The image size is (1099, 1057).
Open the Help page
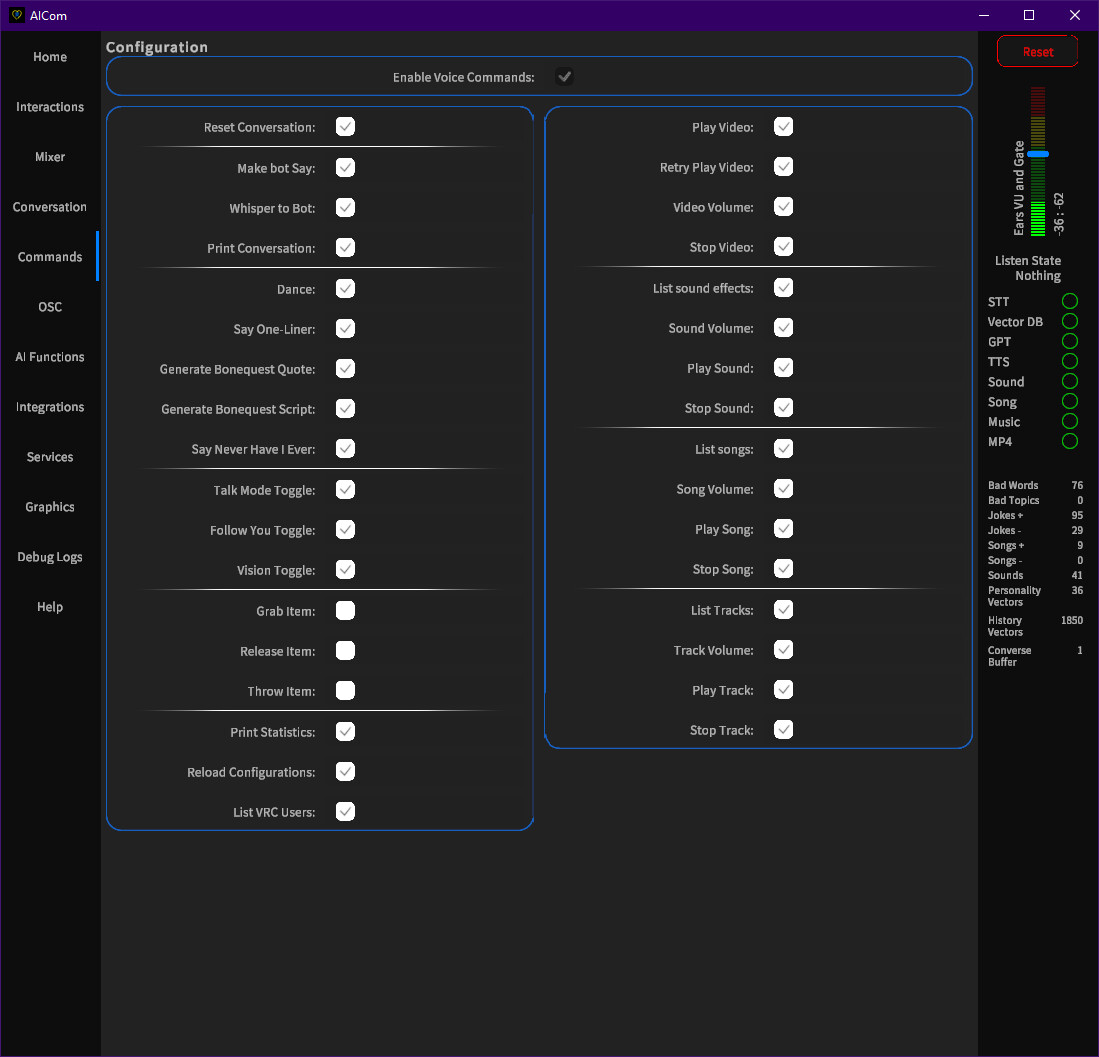49,607
